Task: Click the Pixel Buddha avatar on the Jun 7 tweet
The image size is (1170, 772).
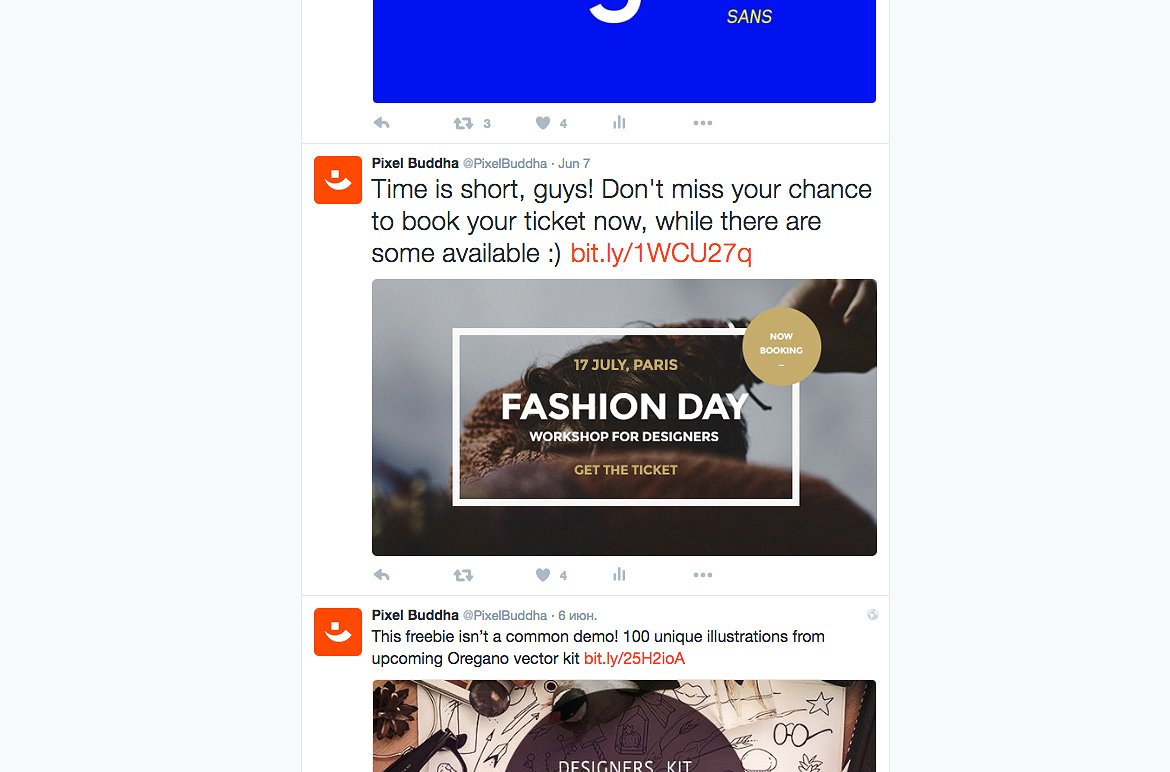Action: (338, 180)
